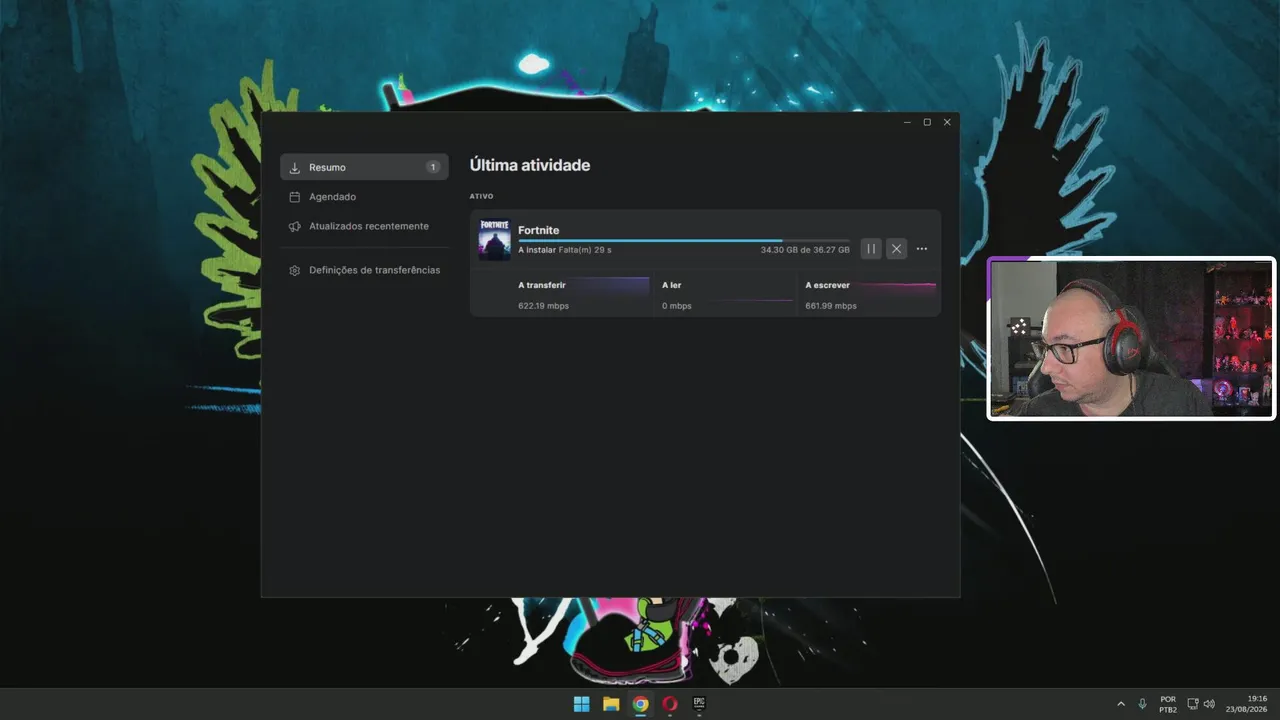1280x720 pixels.
Task: Show hidden system tray icons
Action: coord(1121,704)
